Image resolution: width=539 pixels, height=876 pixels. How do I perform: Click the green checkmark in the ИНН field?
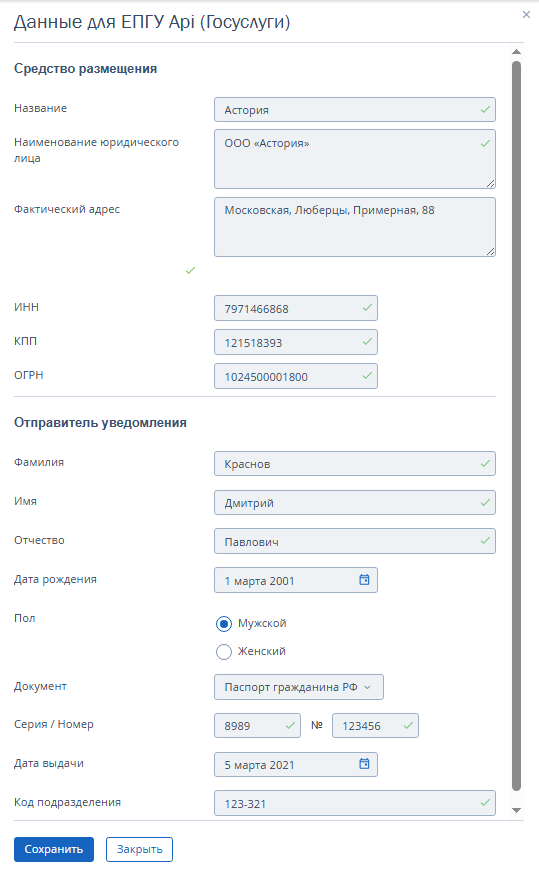[367, 308]
